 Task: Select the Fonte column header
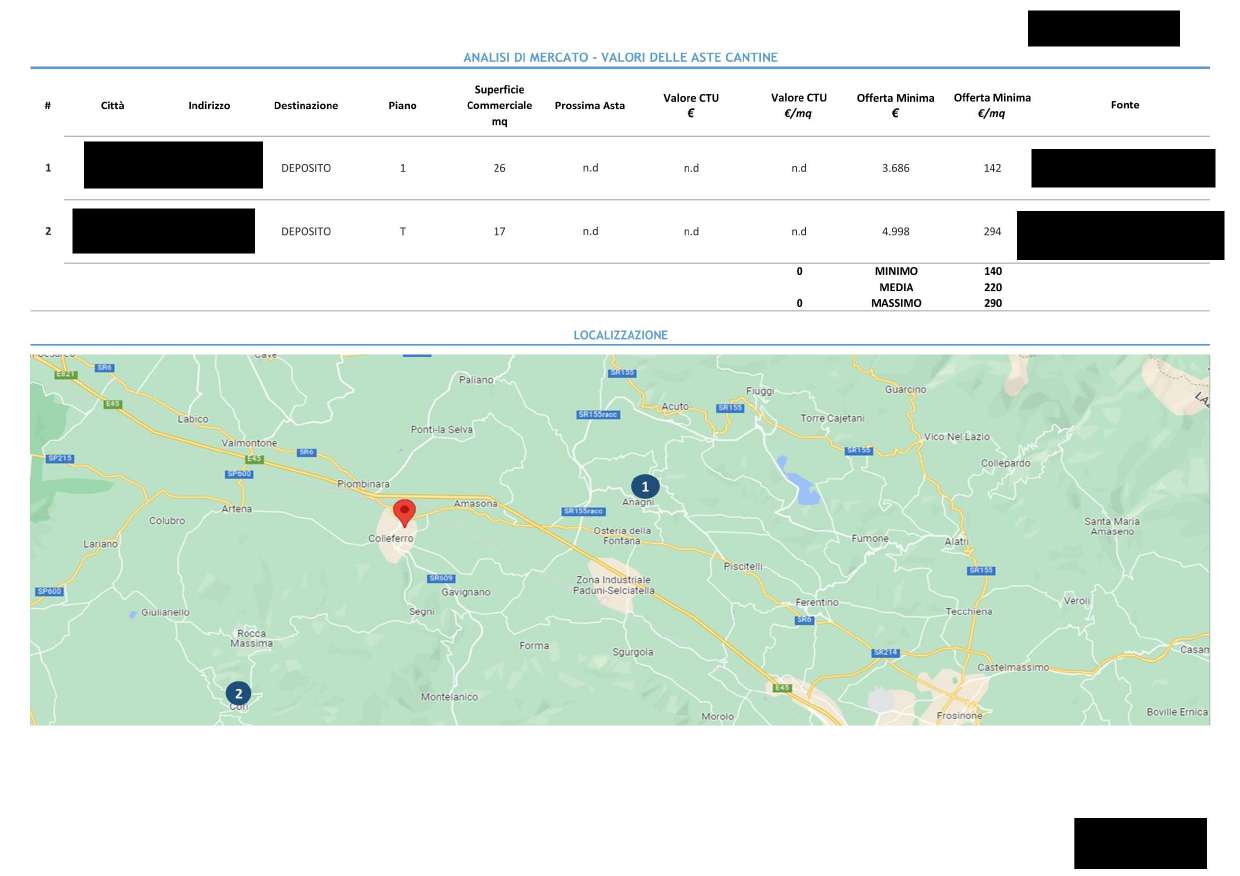(x=1124, y=105)
